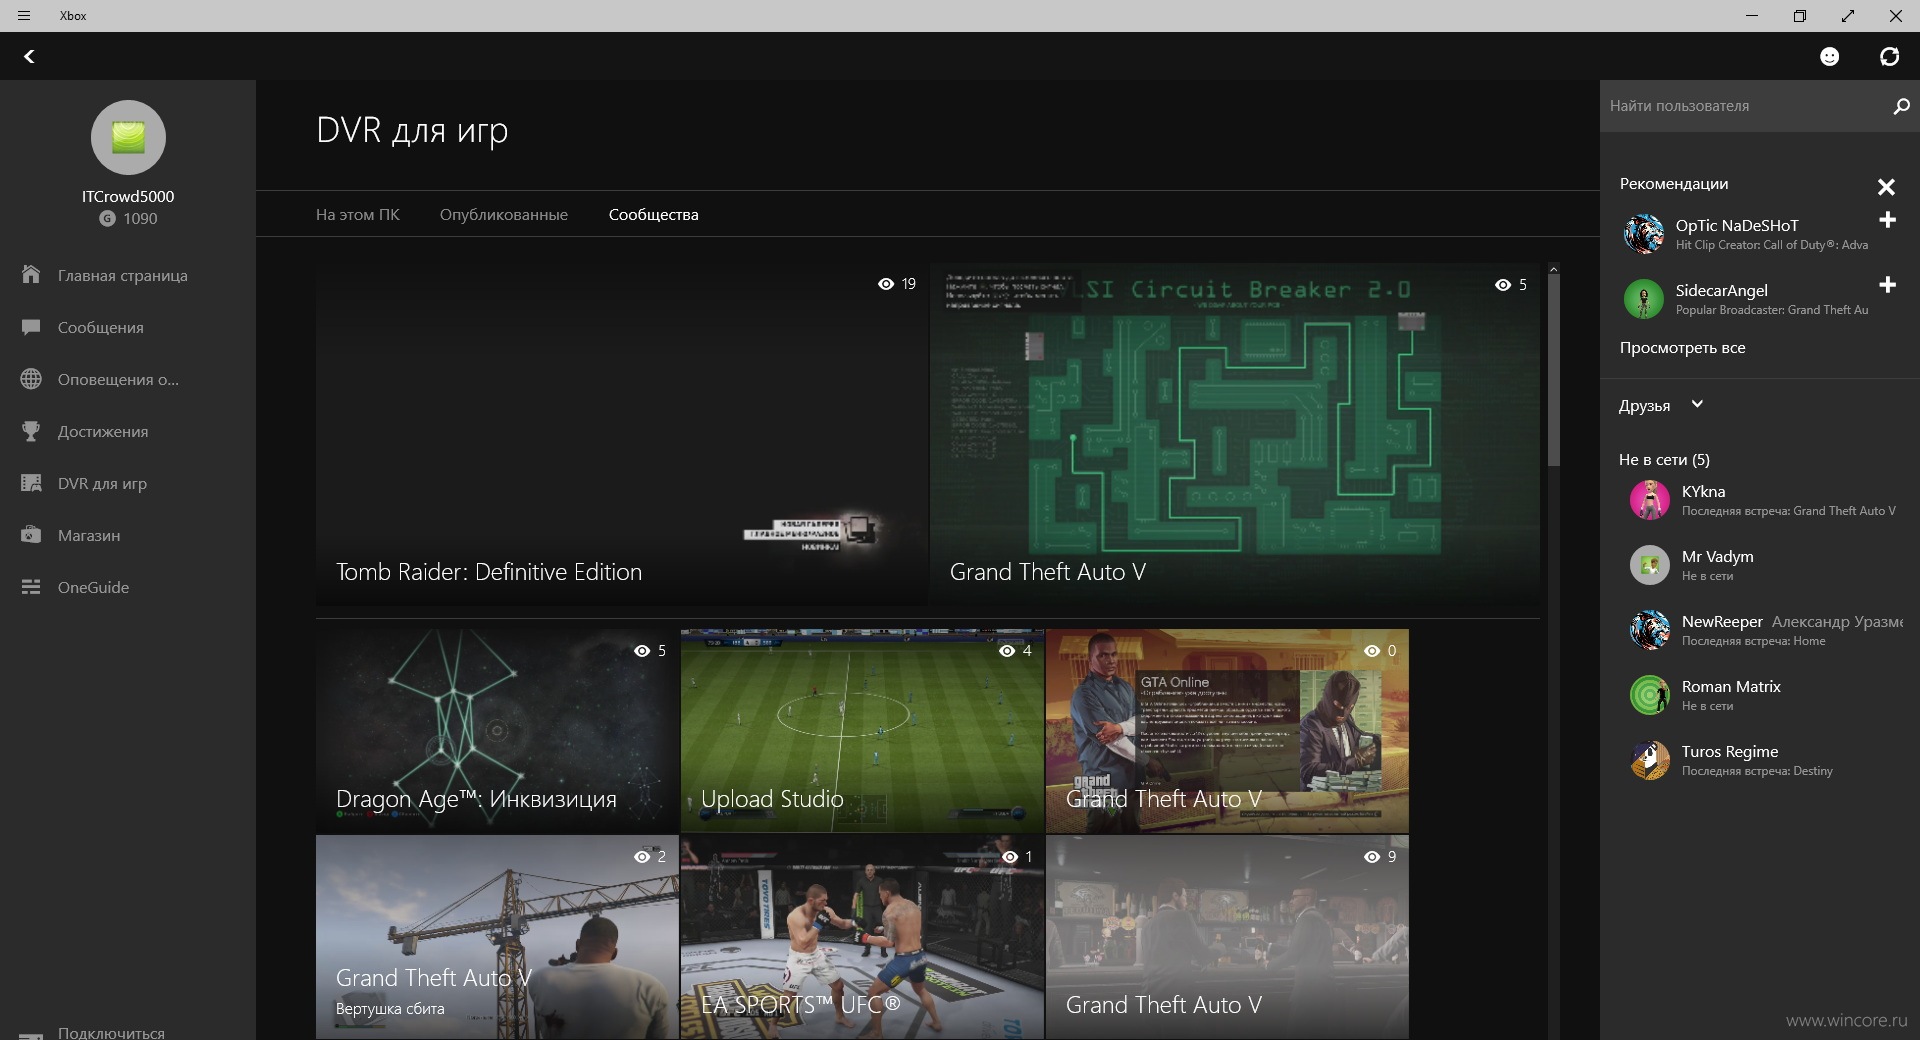Open SidecarAngel avatar
Viewport: 1920px width, 1040px height.
click(x=1643, y=299)
